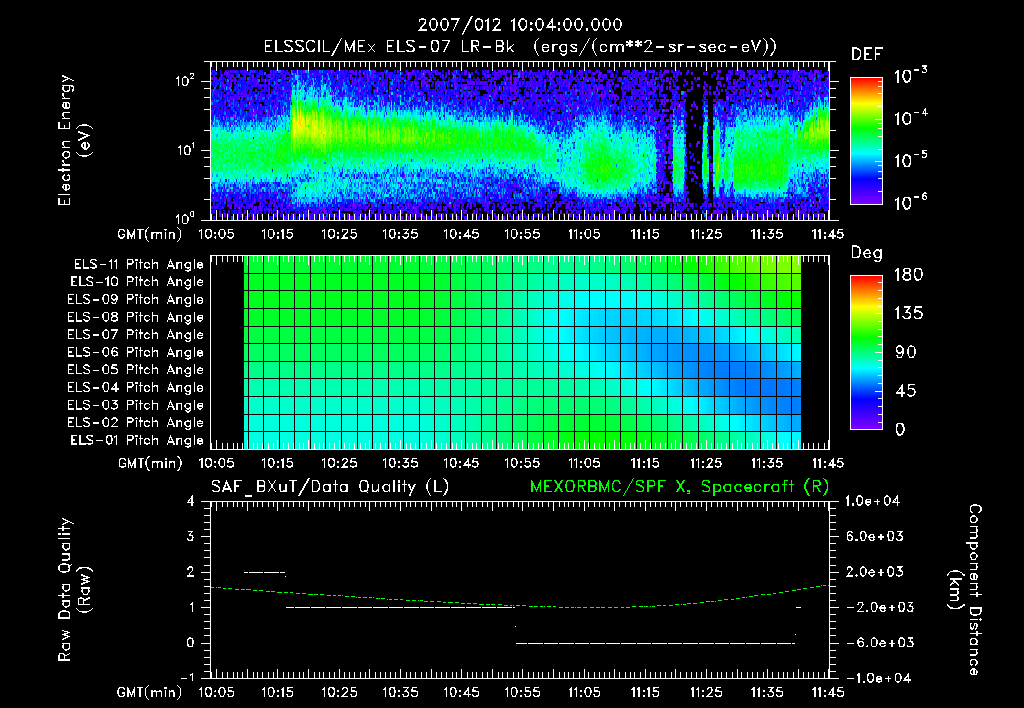
Task: Select the ELS-02 Pitch Angle row label
Action: (x=136, y=423)
